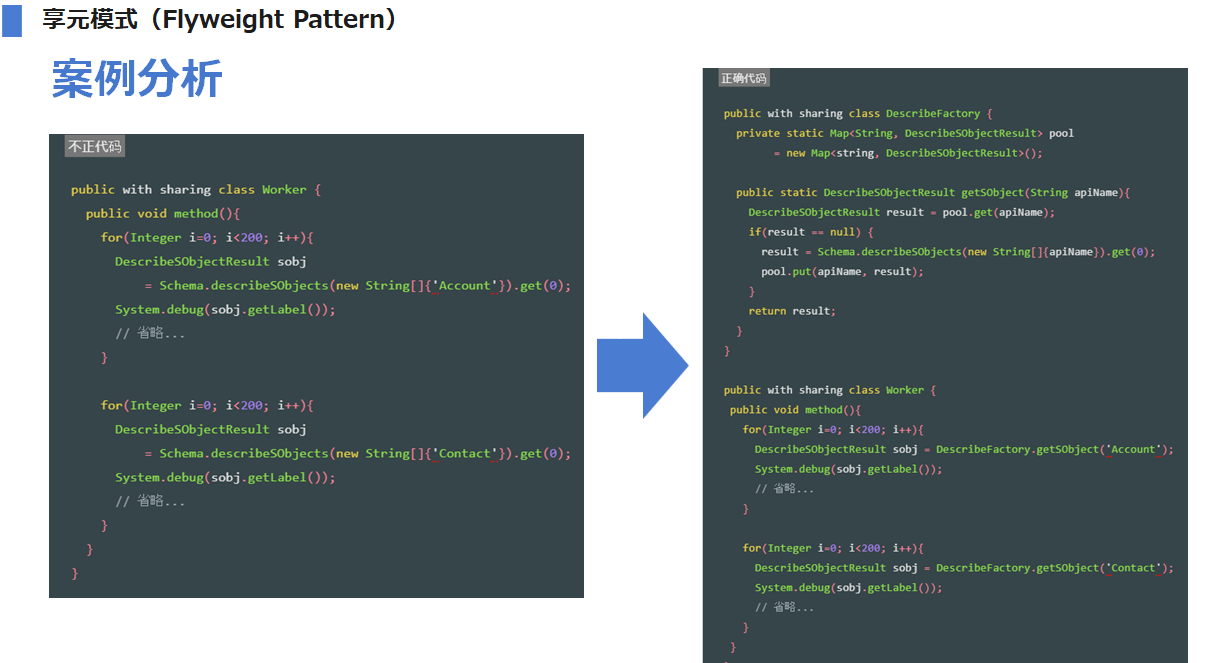Click the 'return result;' line
1214x663 pixels.
792,311
